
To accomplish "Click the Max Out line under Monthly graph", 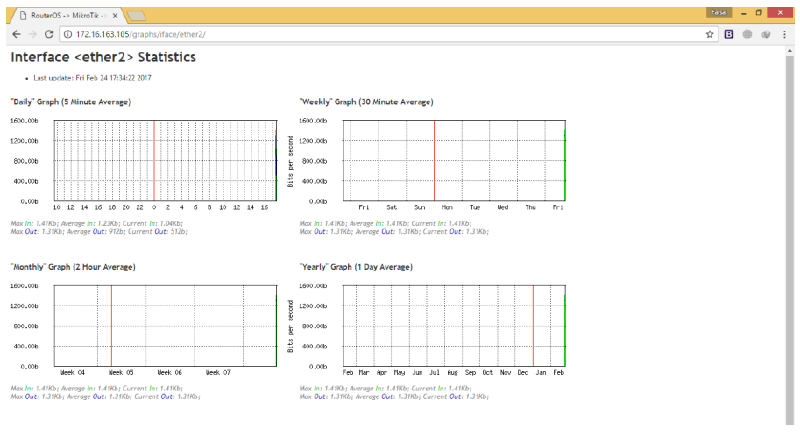I will [105, 397].
